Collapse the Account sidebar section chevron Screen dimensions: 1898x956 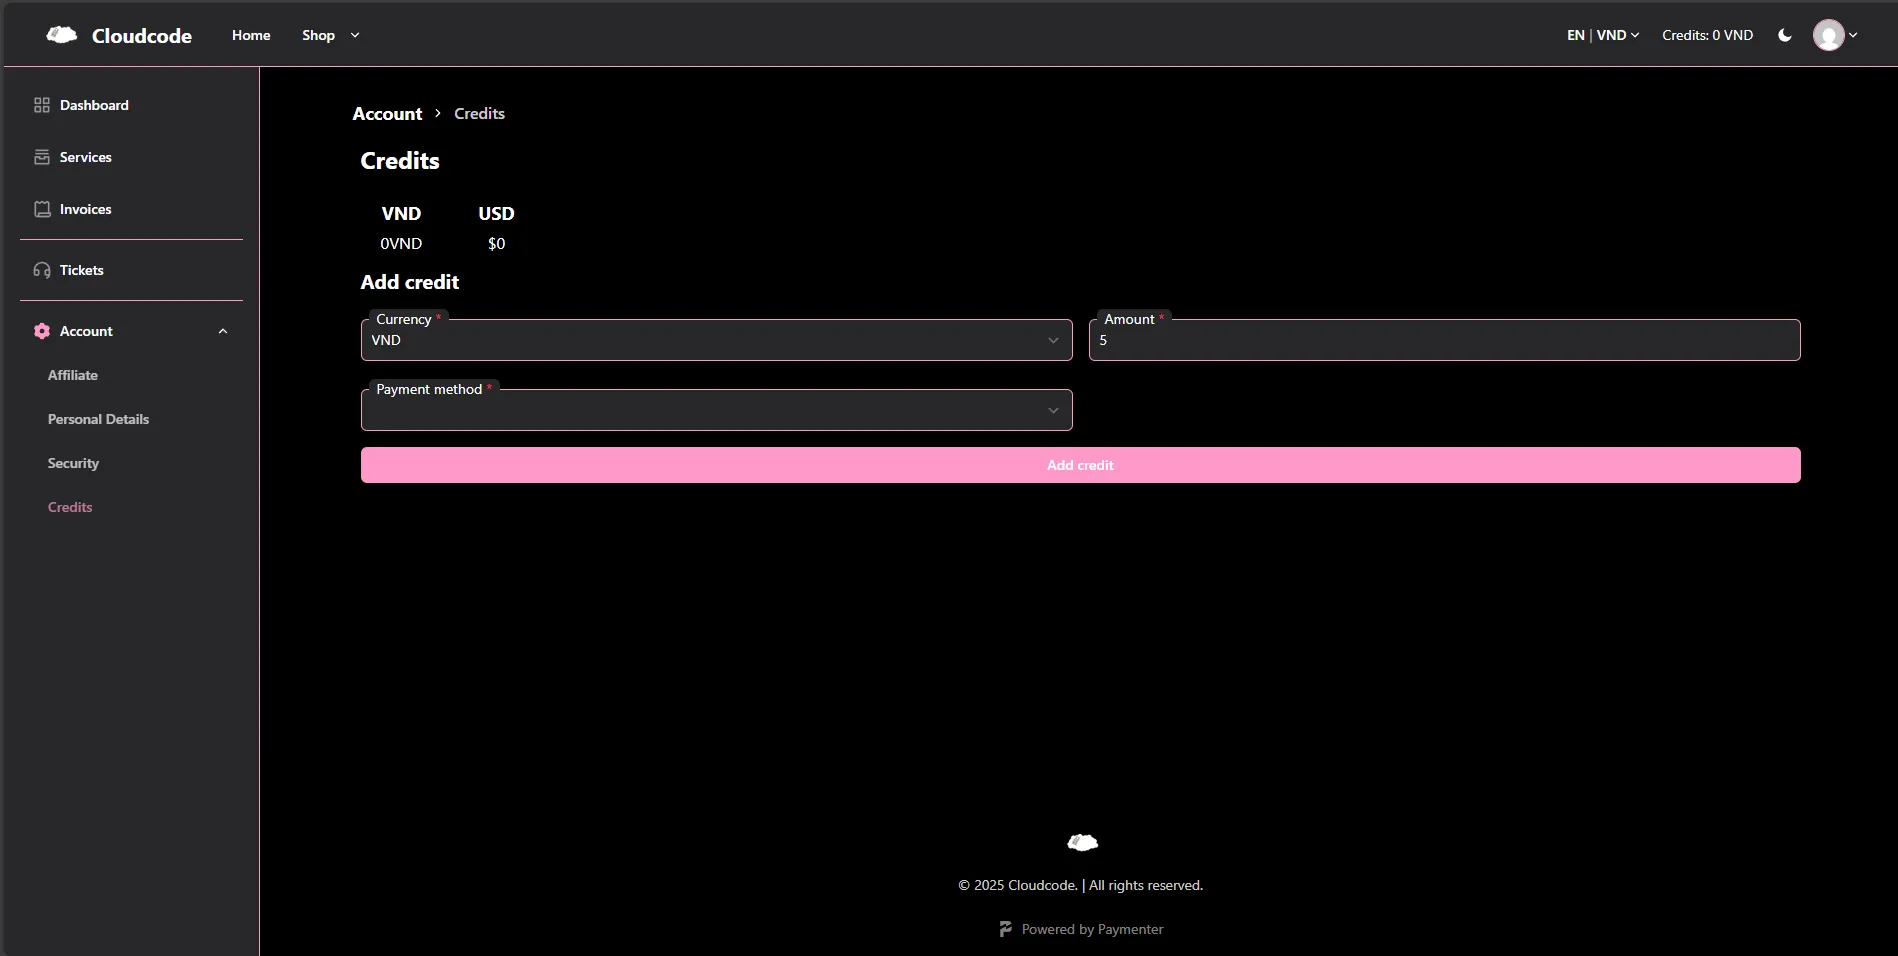(223, 331)
